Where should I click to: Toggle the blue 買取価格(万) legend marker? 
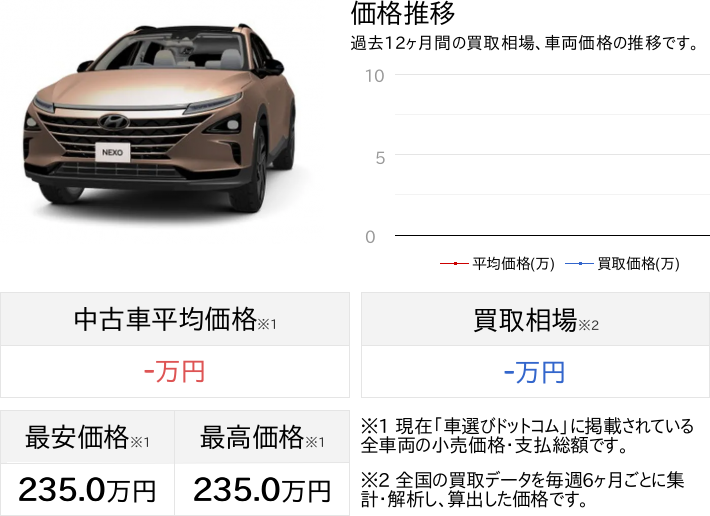click(x=580, y=263)
